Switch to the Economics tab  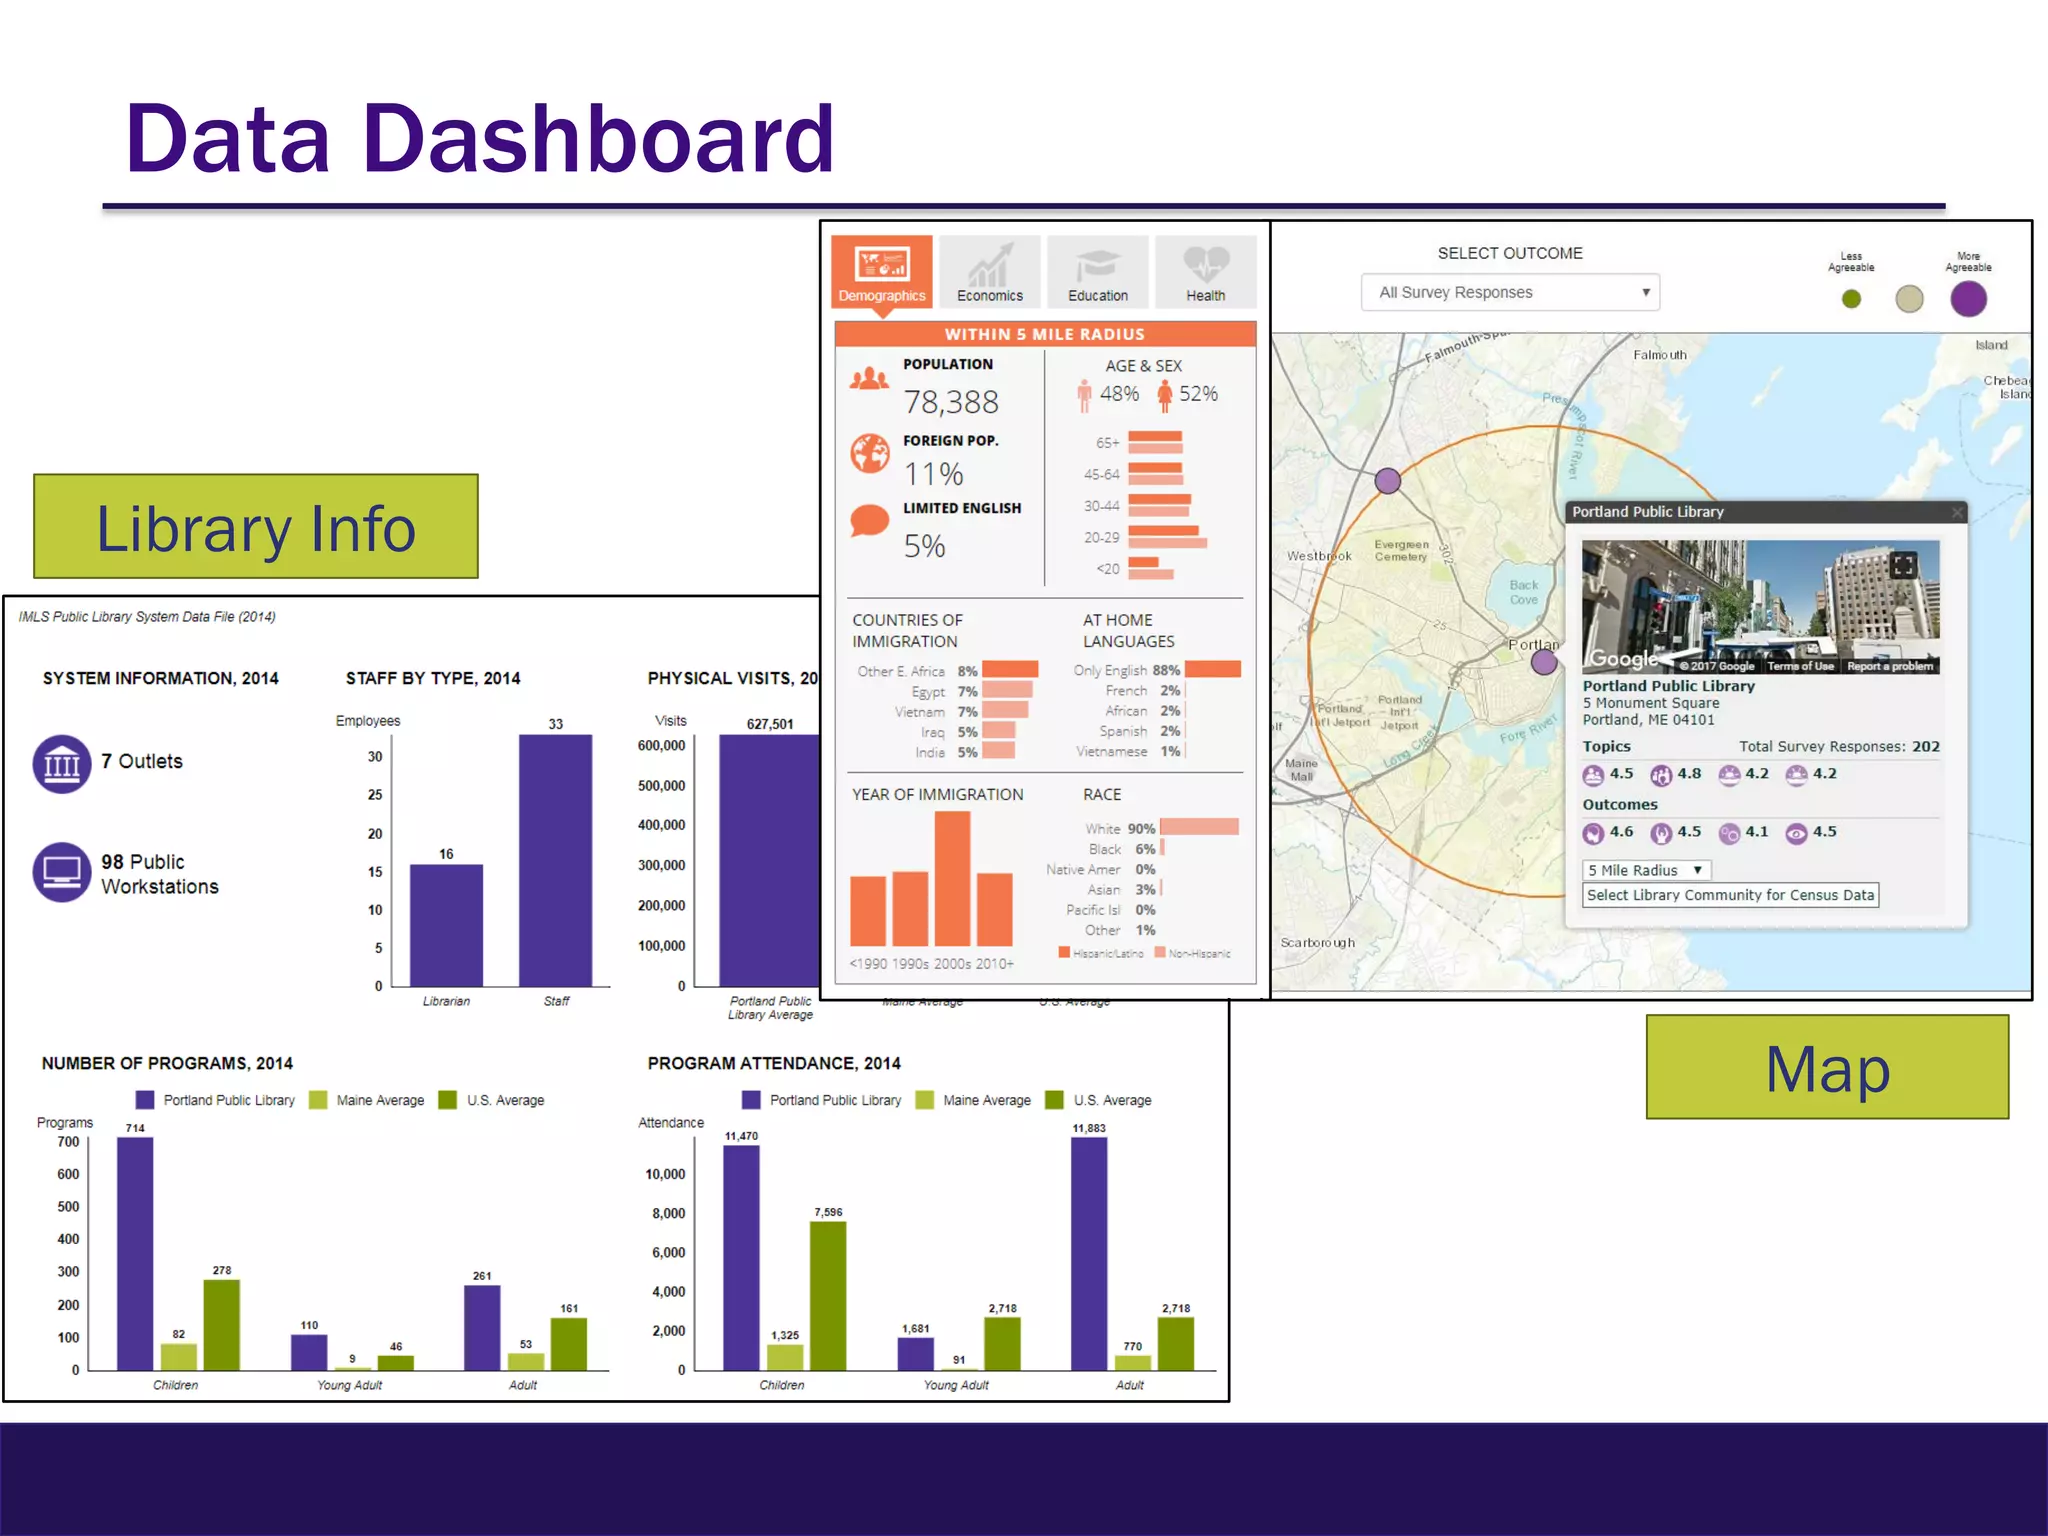[990, 271]
